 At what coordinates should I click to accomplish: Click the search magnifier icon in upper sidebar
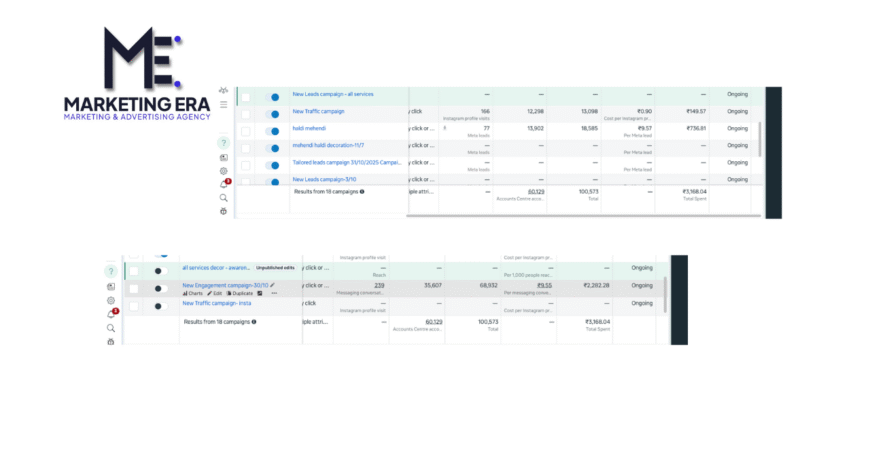click(x=223, y=198)
